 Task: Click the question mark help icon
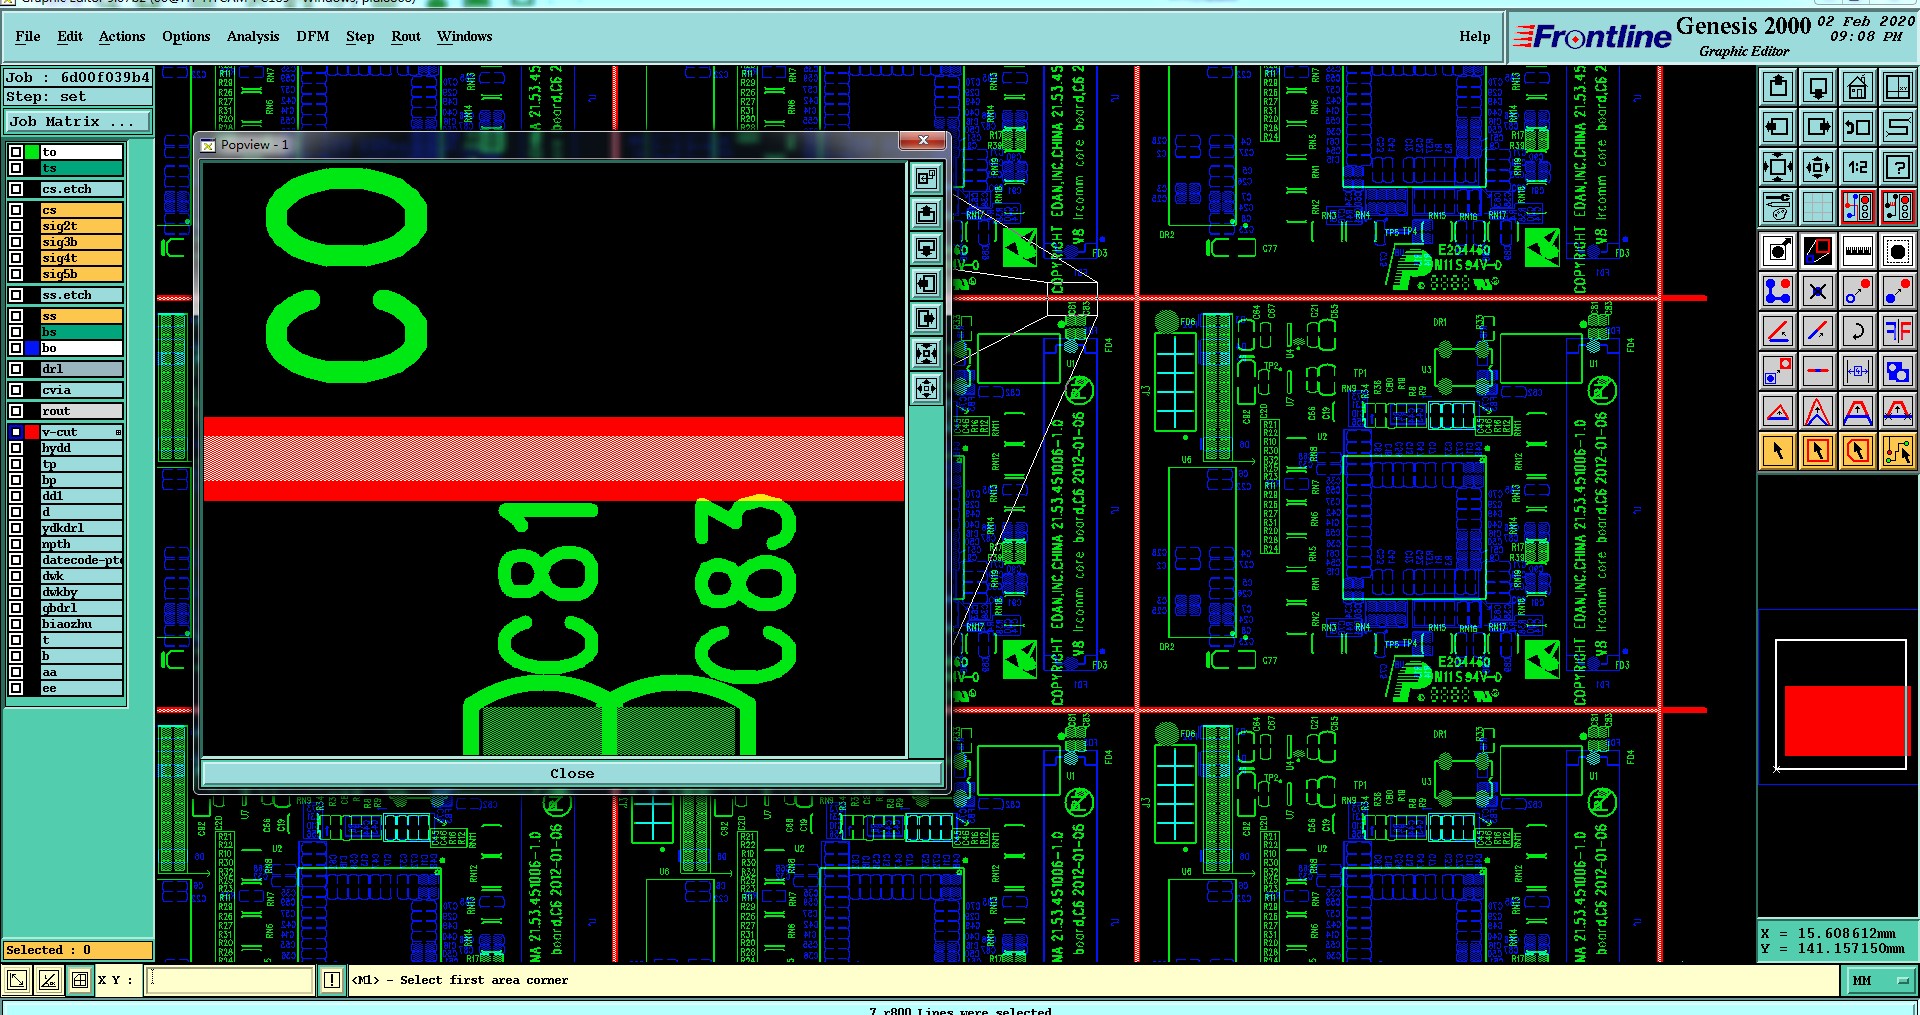tap(1897, 167)
